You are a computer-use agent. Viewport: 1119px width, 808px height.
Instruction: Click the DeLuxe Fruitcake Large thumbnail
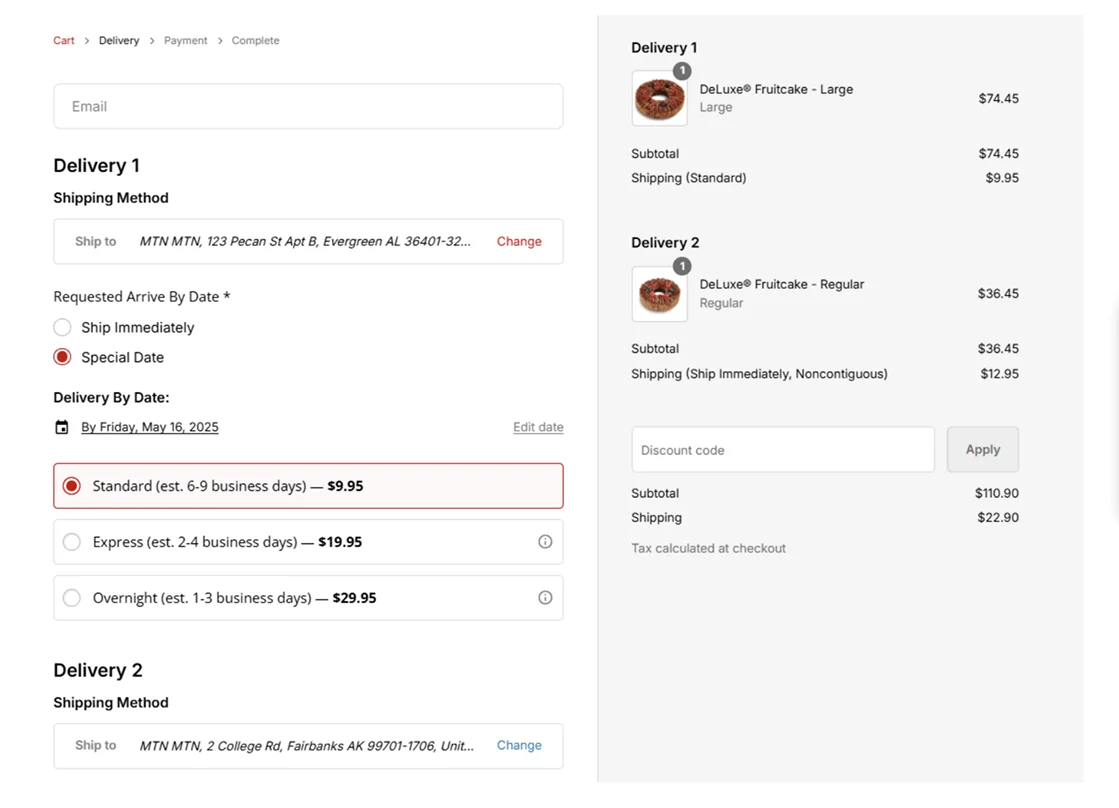coord(659,99)
